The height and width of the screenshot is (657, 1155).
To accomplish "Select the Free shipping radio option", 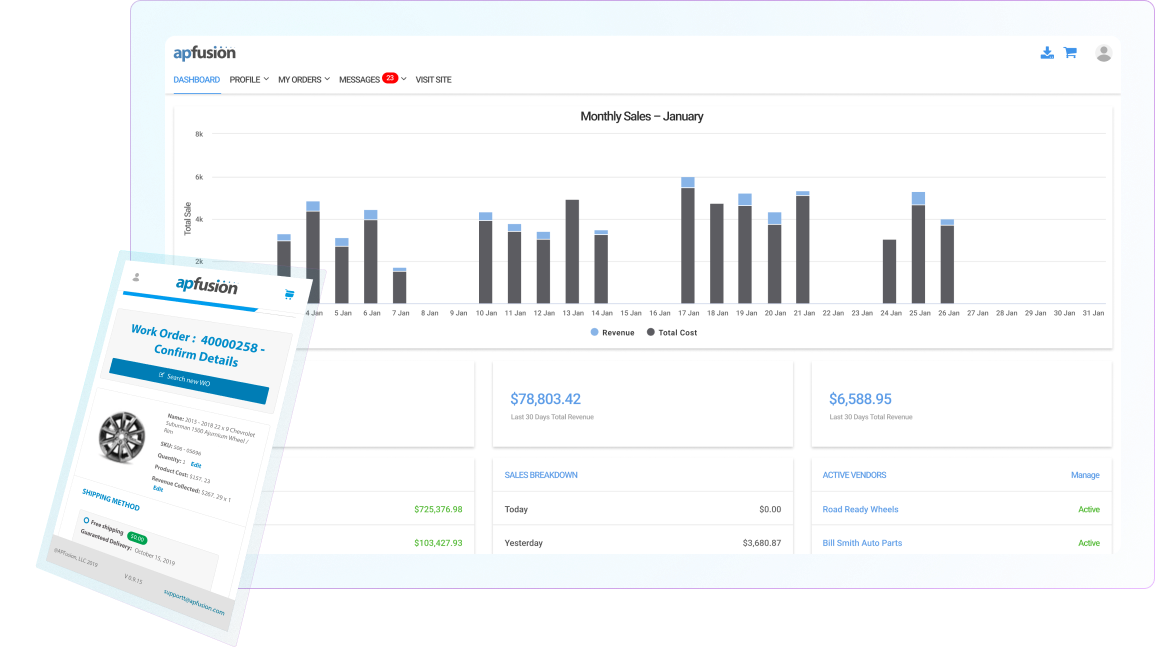I will 86,520.
